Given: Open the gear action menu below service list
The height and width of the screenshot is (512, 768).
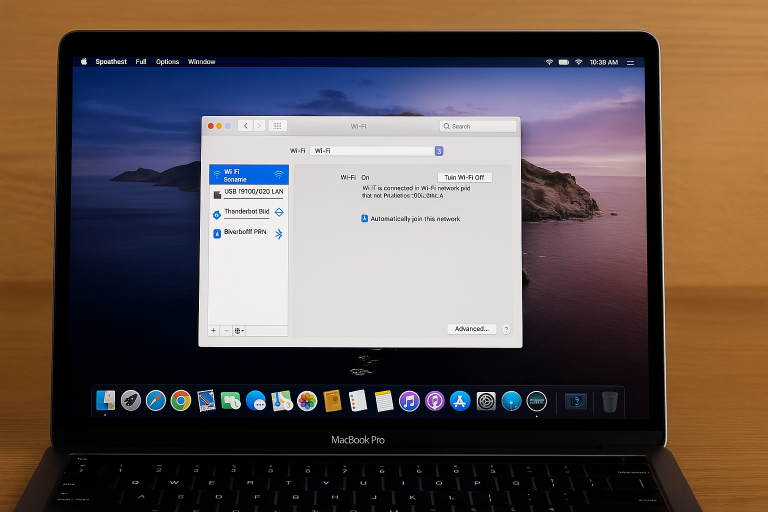Looking at the screenshot, I should coord(239,331).
